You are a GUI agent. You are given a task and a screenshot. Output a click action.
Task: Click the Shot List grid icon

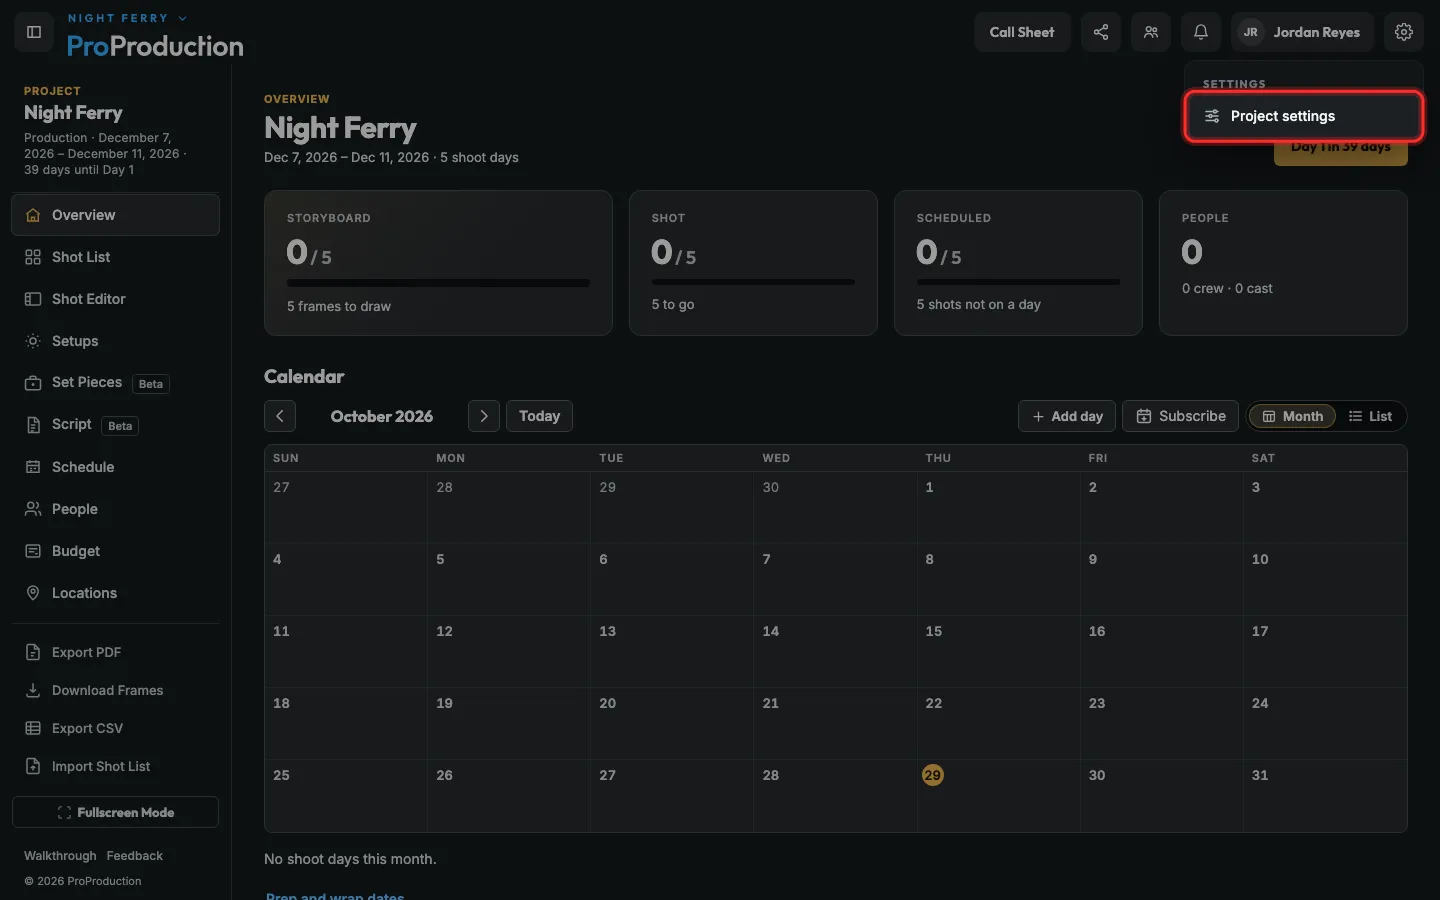click(33, 257)
